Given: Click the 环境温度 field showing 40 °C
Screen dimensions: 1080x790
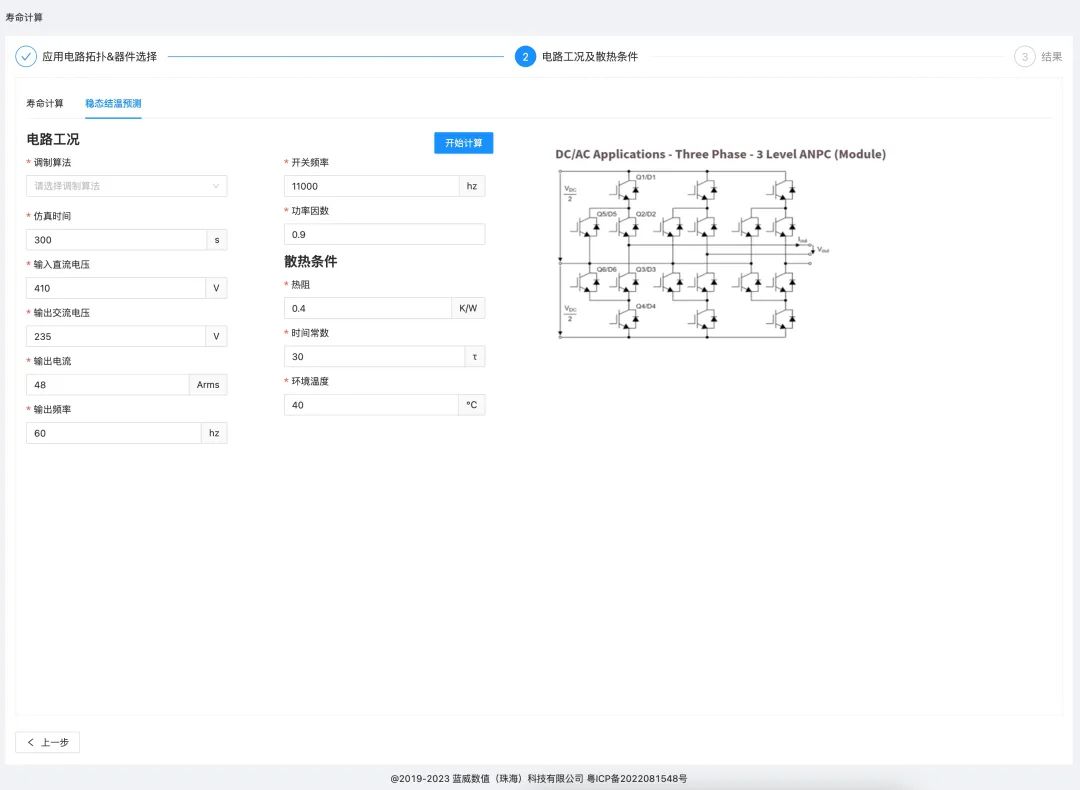Looking at the screenshot, I should pos(370,404).
